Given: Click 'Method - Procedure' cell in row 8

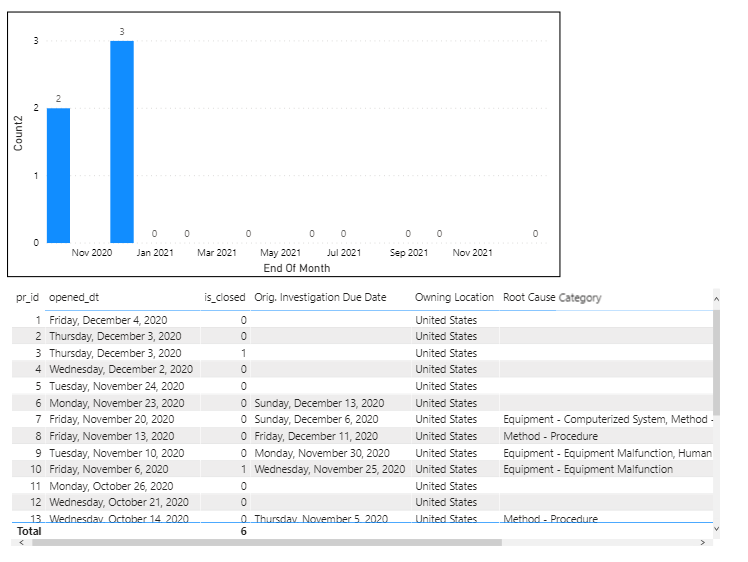Looking at the screenshot, I should click(x=551, y=436).
